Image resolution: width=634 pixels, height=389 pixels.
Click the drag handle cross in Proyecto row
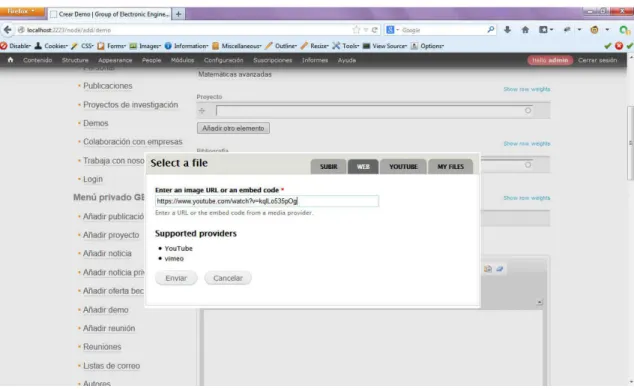coord(202,111)
